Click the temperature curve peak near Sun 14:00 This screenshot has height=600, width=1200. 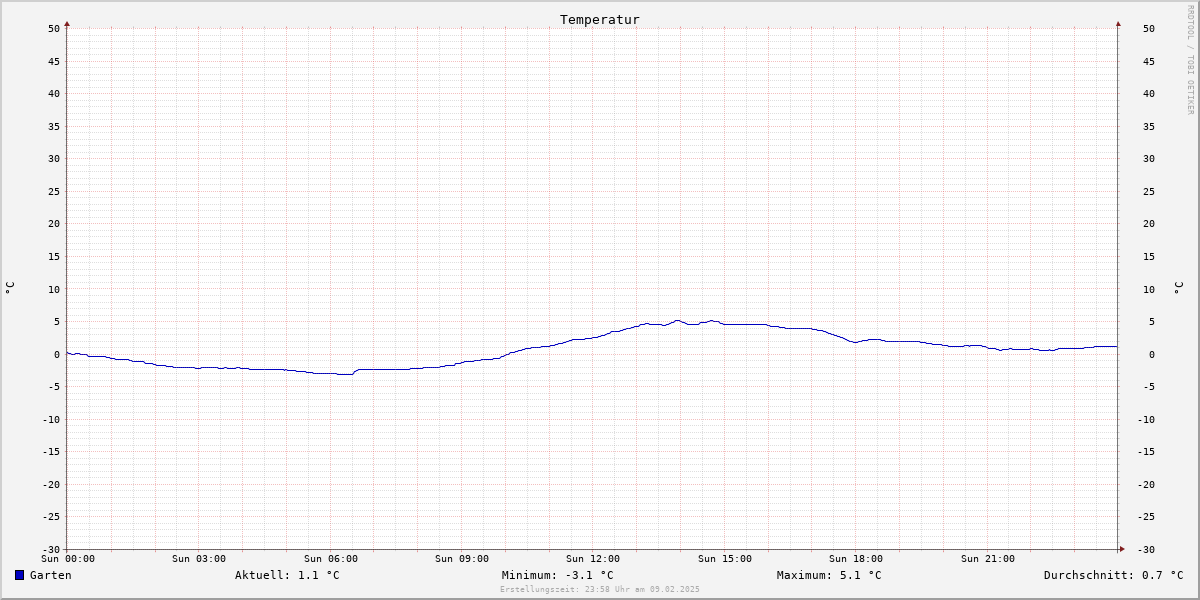click(677, 321)
